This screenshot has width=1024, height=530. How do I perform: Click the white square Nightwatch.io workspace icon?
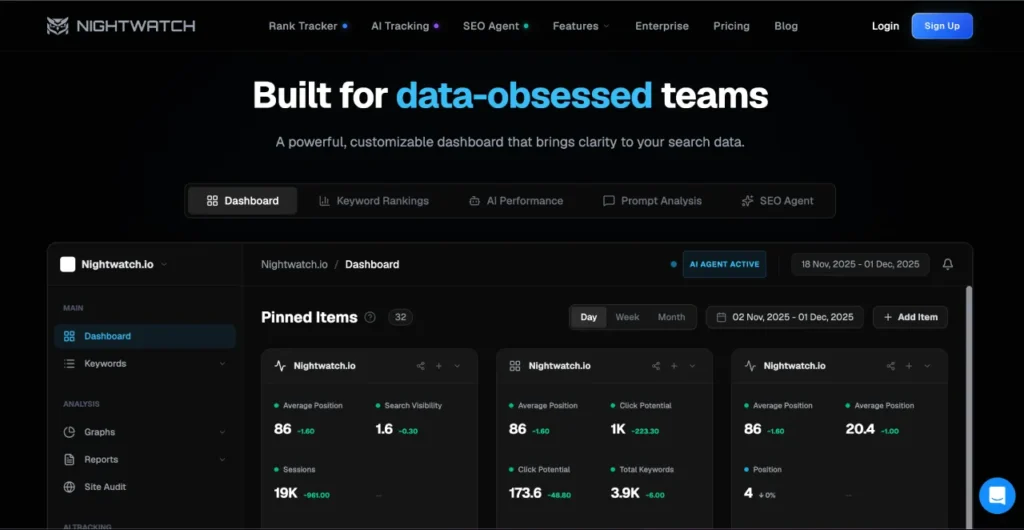coord(67,264)
